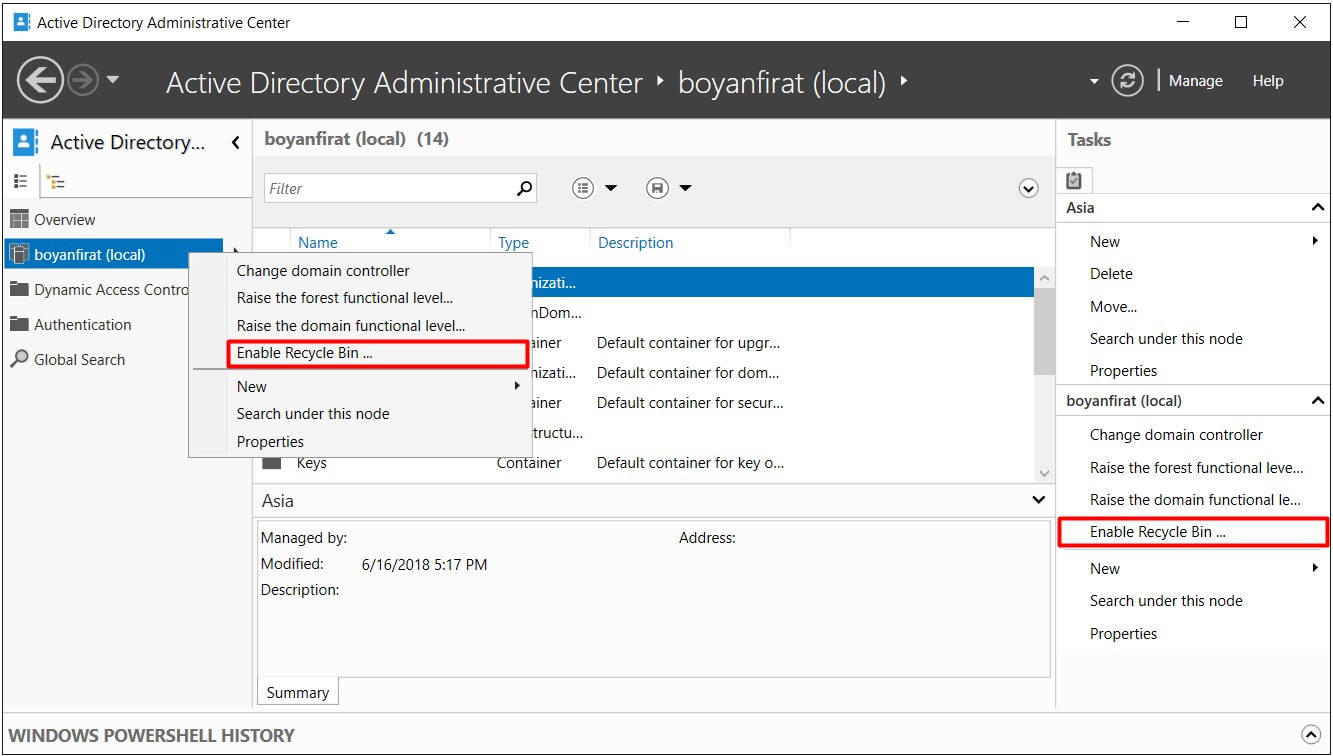This screenshot has width=1333, height=756.
Task: Choose Properties in the context menu
Action: point(270,442)
